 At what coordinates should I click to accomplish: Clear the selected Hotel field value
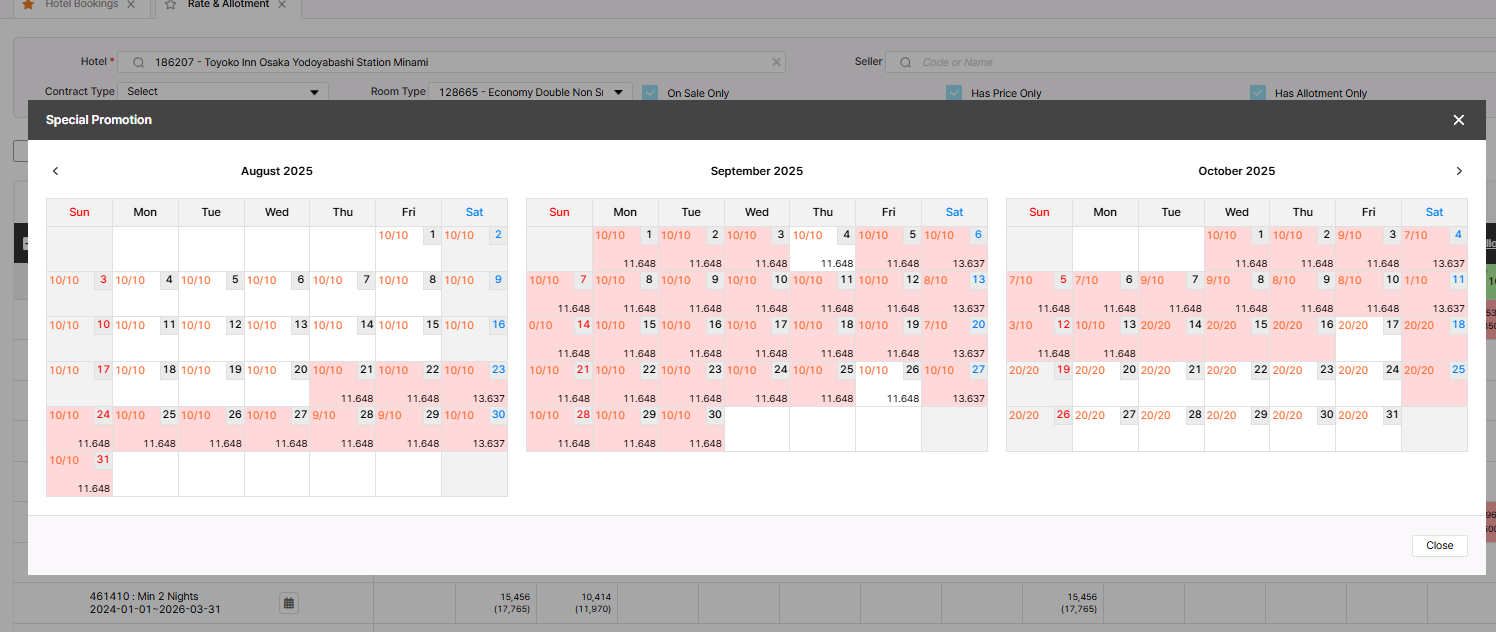point(775,62)
